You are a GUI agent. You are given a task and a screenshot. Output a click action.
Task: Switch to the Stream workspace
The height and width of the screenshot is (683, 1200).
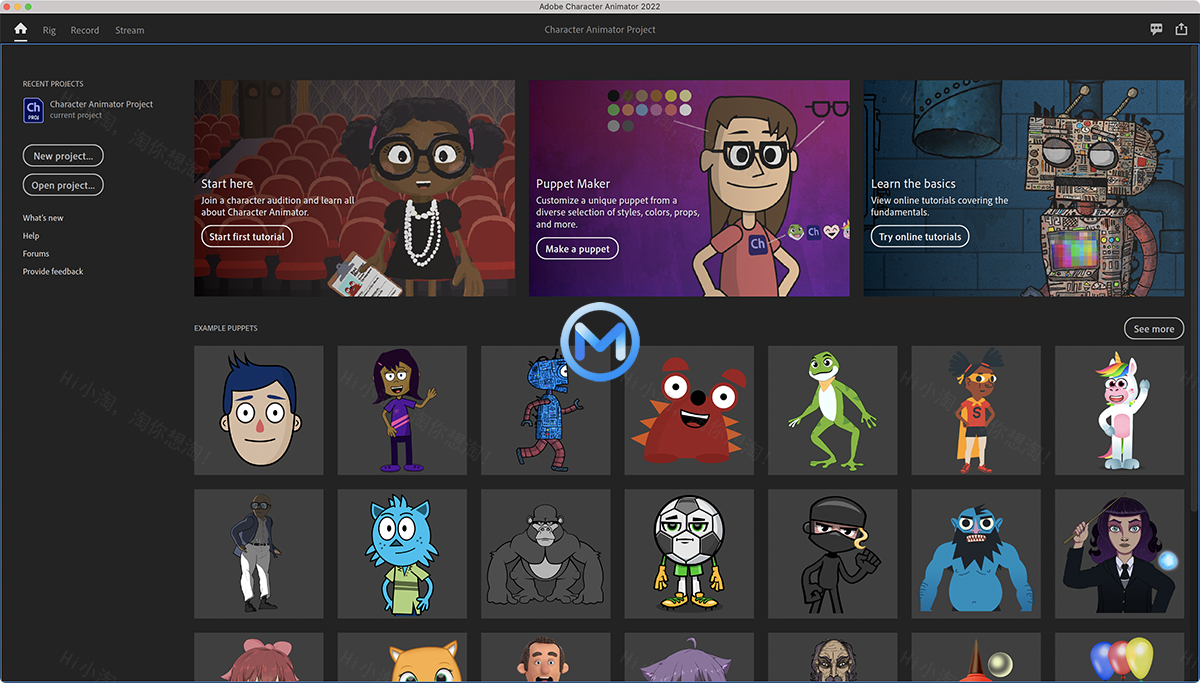129,30
